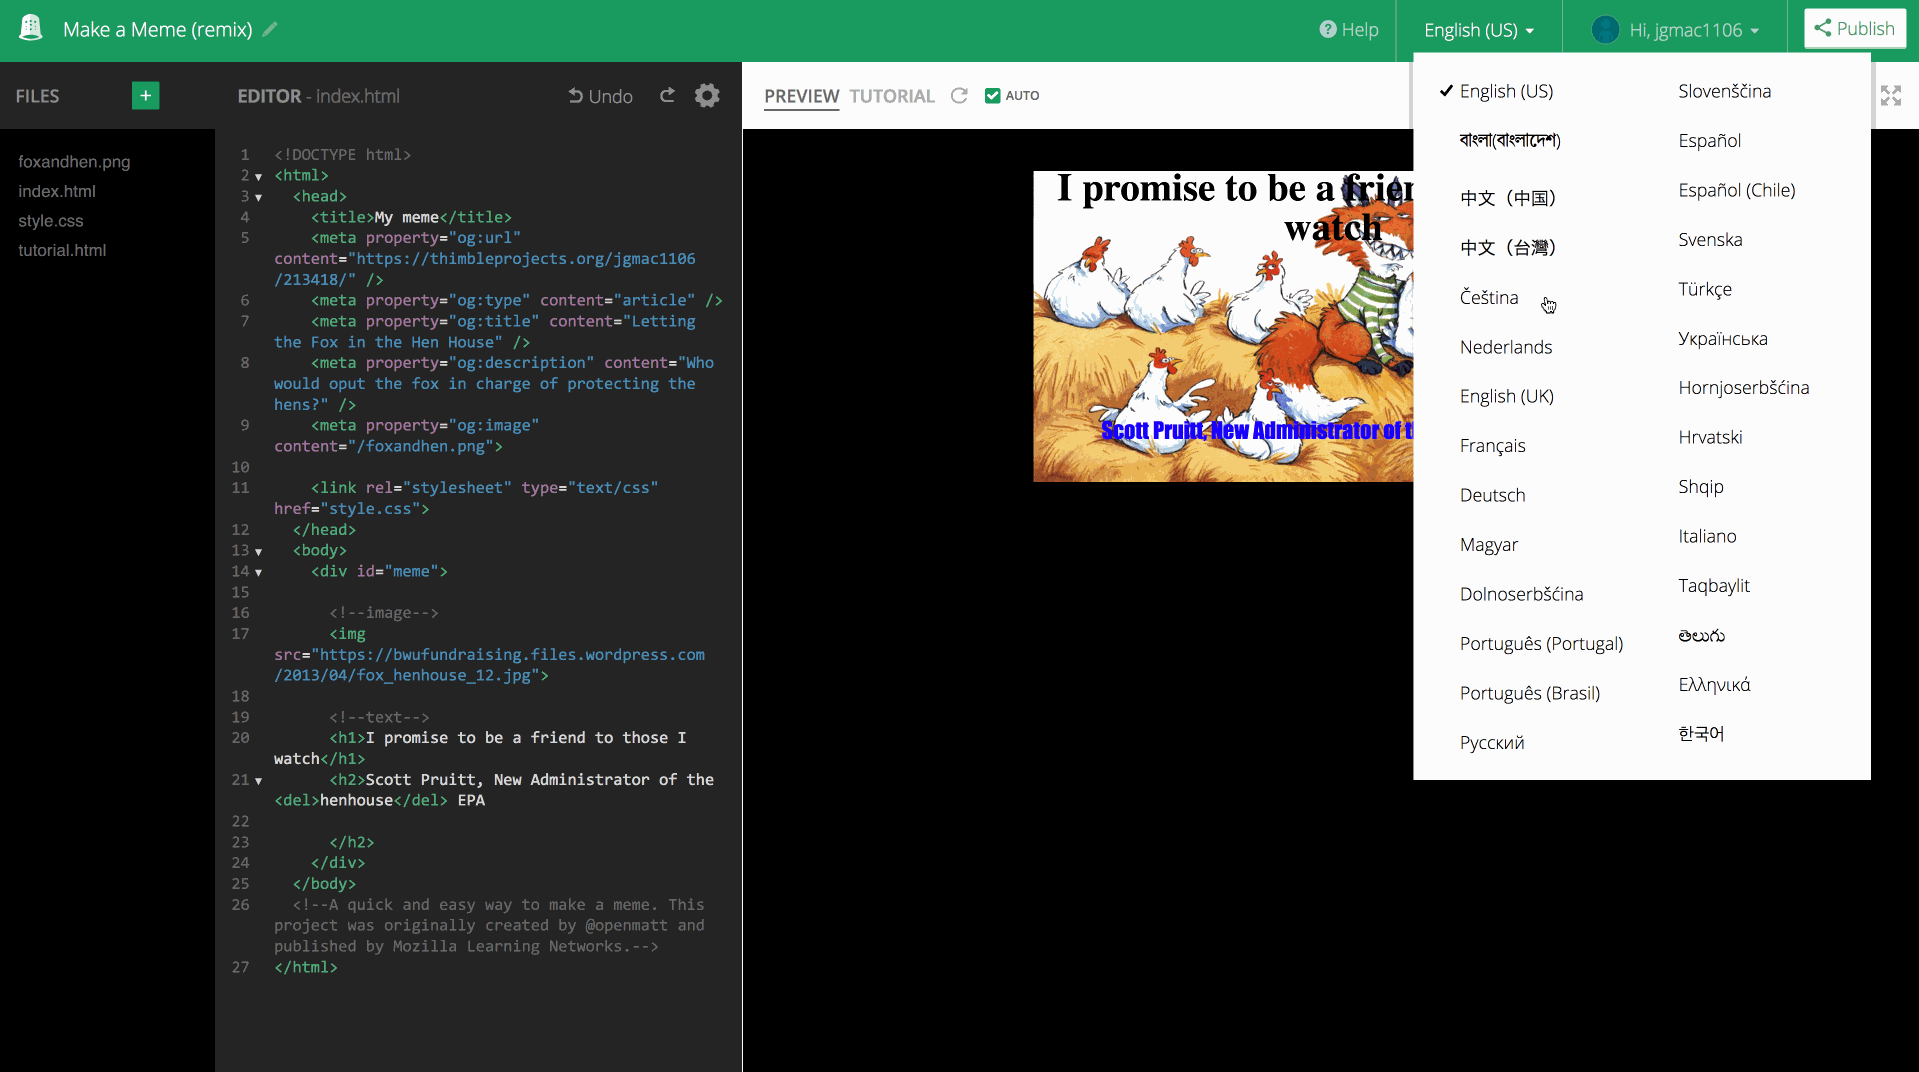The image size is (1919, 1072).
Task: Click the pencil icon to rename project
Action: 270,29
